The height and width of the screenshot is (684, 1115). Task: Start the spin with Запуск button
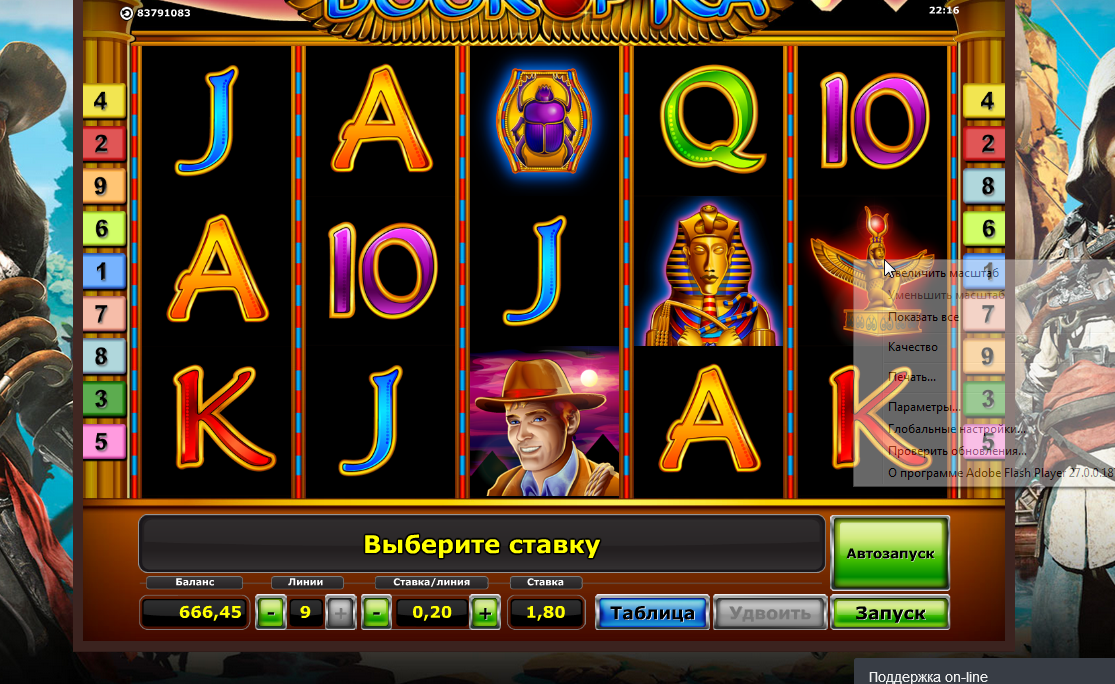[890, 613]
